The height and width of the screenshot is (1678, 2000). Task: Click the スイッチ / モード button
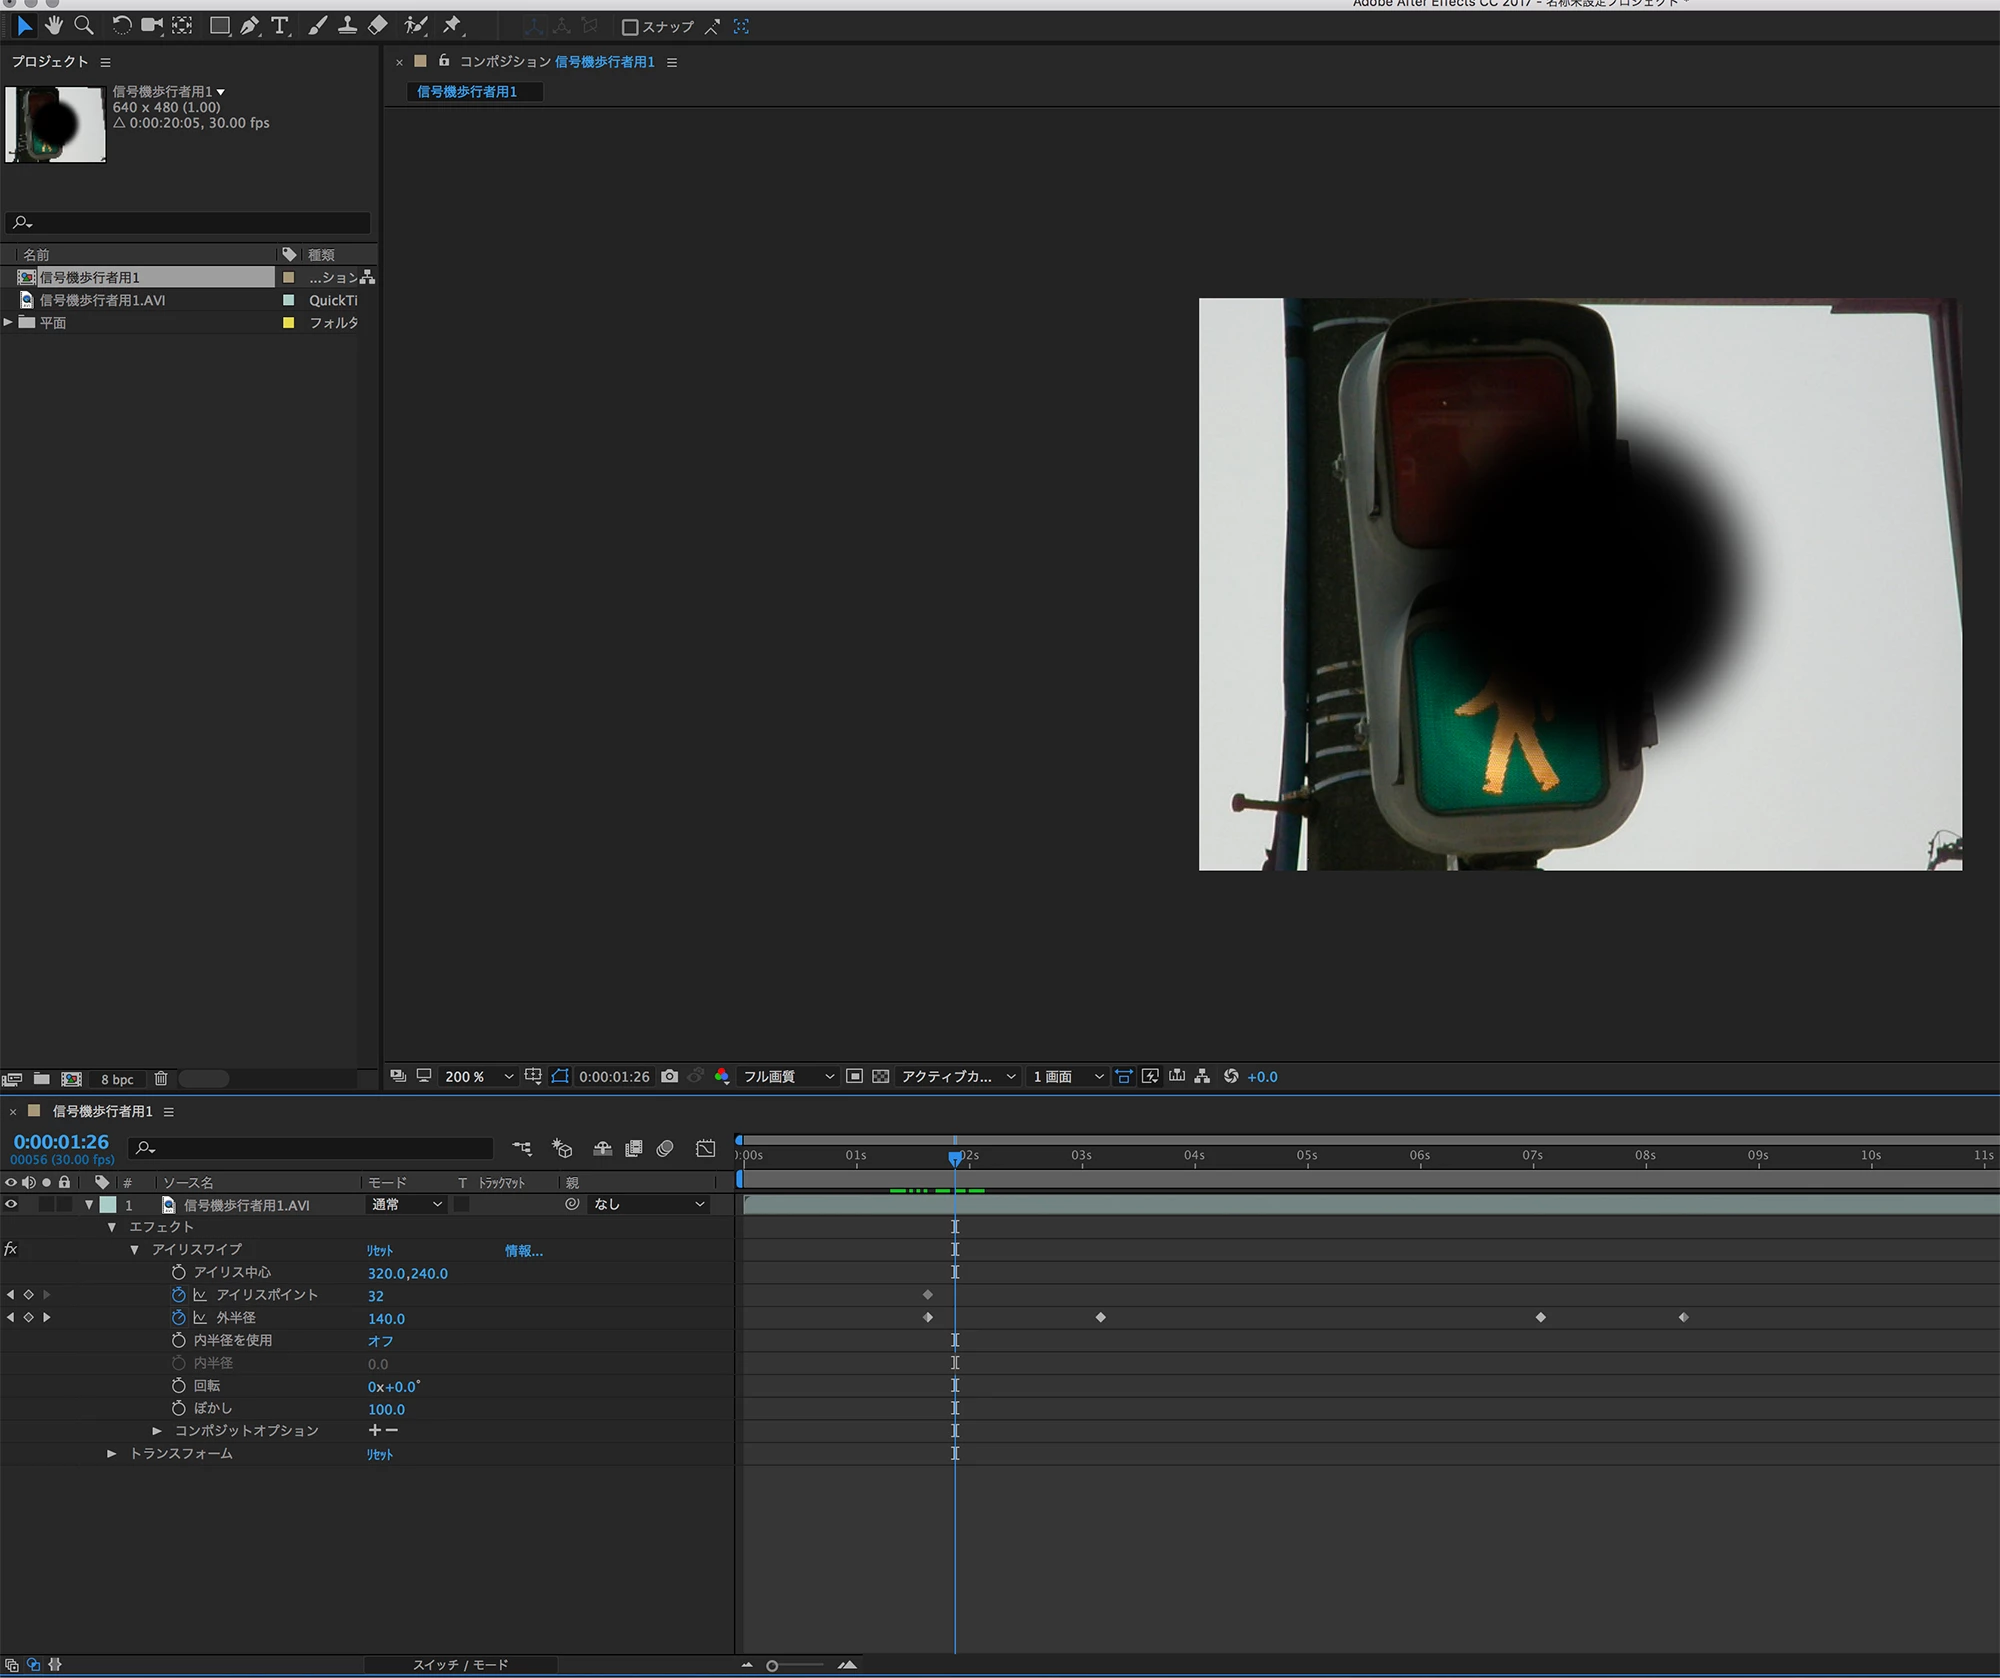tap(461, 1665)
